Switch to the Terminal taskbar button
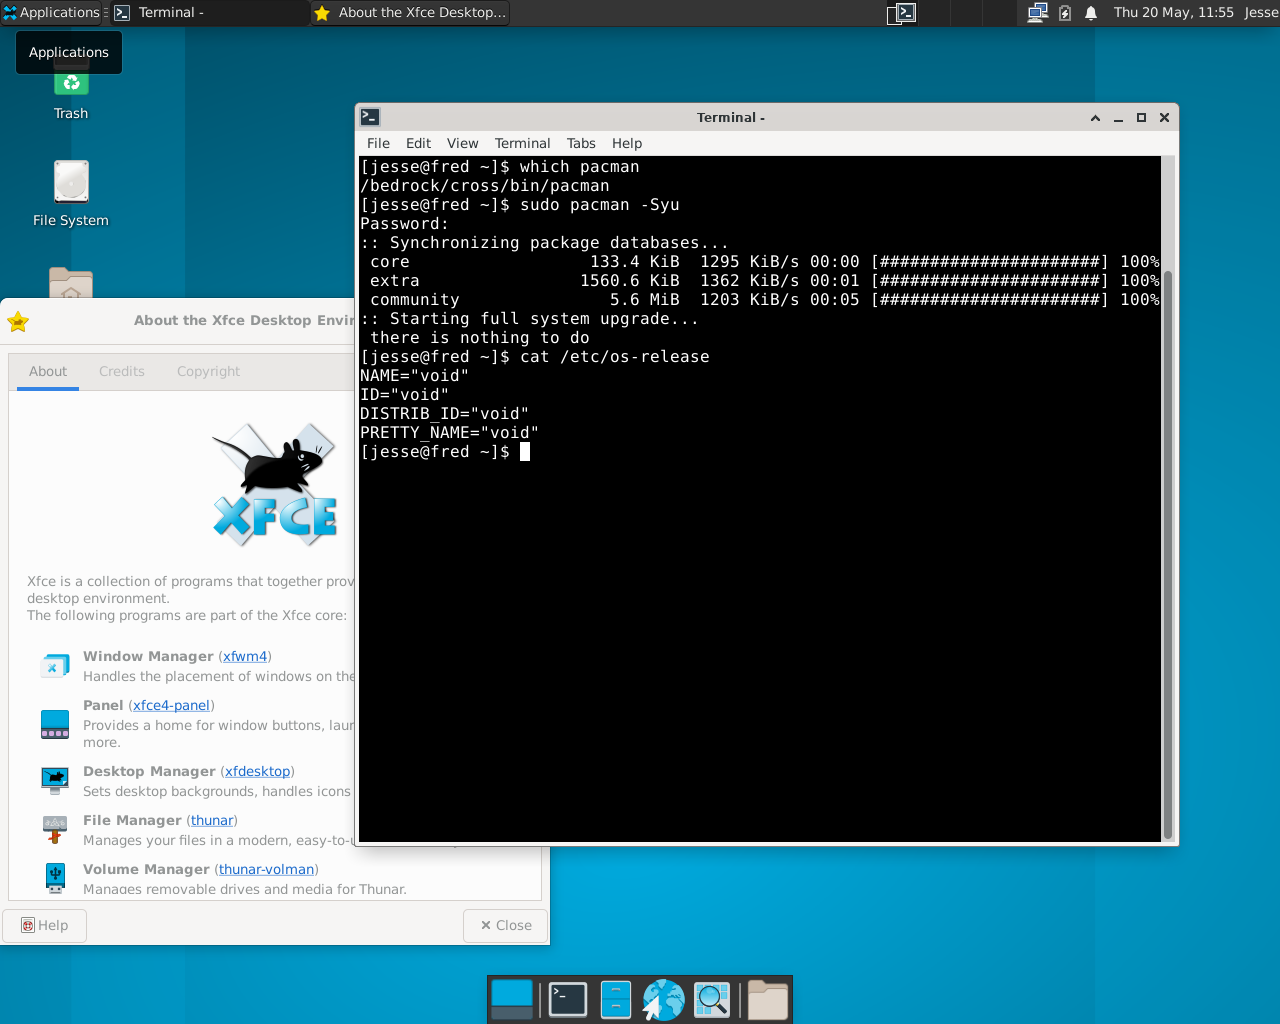Viewport: 1280px width, 1024px height. (x=209, y=12)
